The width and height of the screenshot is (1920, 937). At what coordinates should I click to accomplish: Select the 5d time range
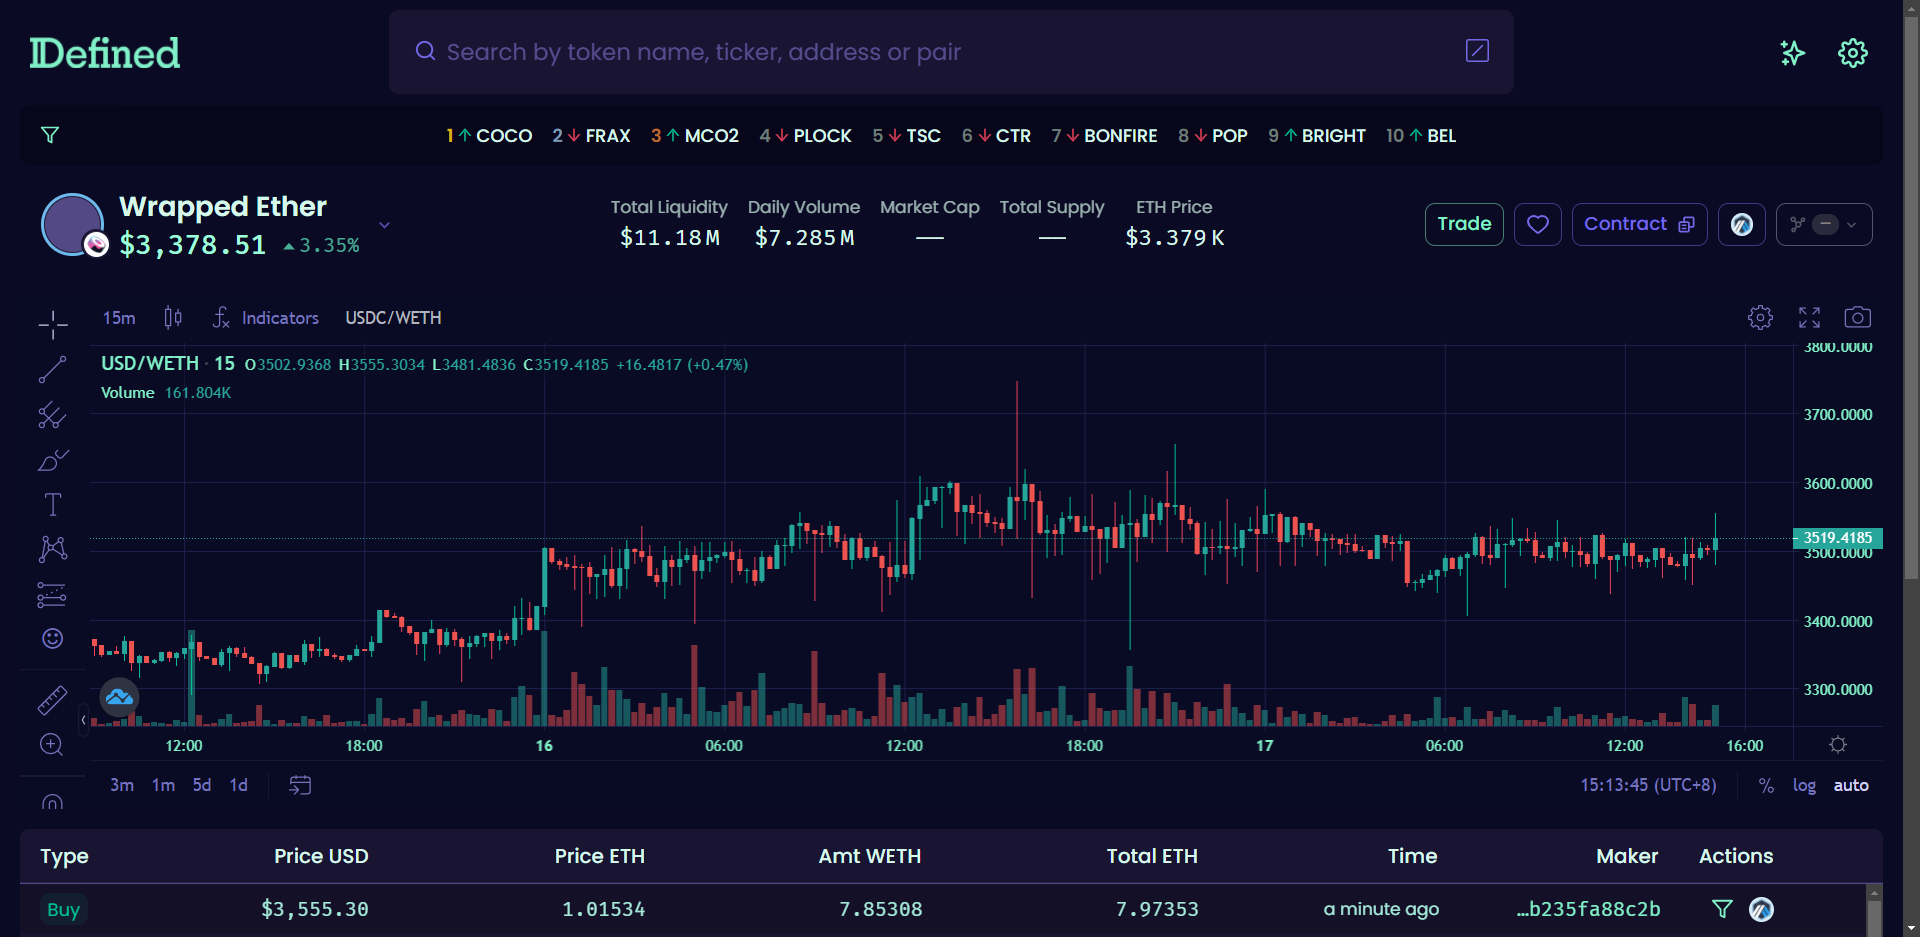[x=202, y=785]
